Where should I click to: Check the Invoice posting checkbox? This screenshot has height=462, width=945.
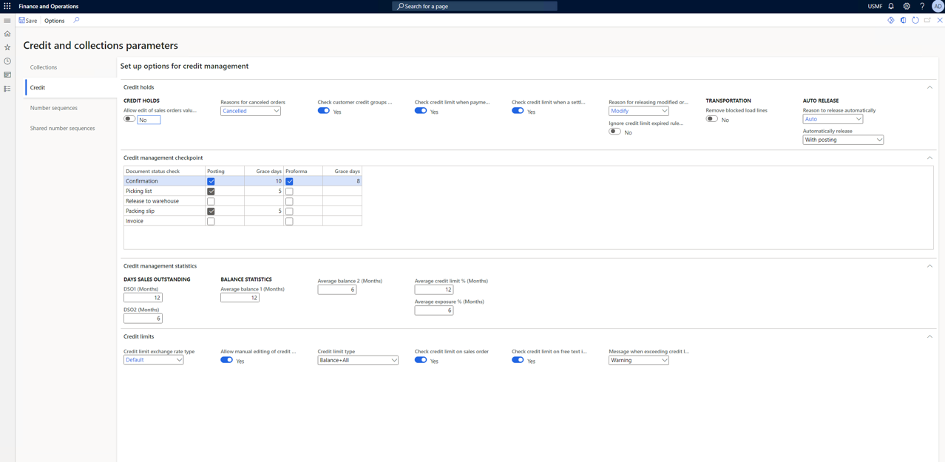click(x=210, y=221)
